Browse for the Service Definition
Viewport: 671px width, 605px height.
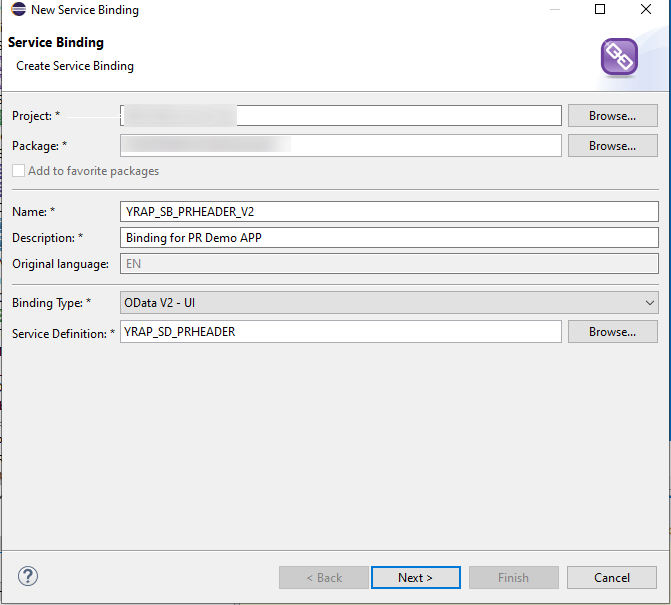pyautogui.click(x=612, y=332)
